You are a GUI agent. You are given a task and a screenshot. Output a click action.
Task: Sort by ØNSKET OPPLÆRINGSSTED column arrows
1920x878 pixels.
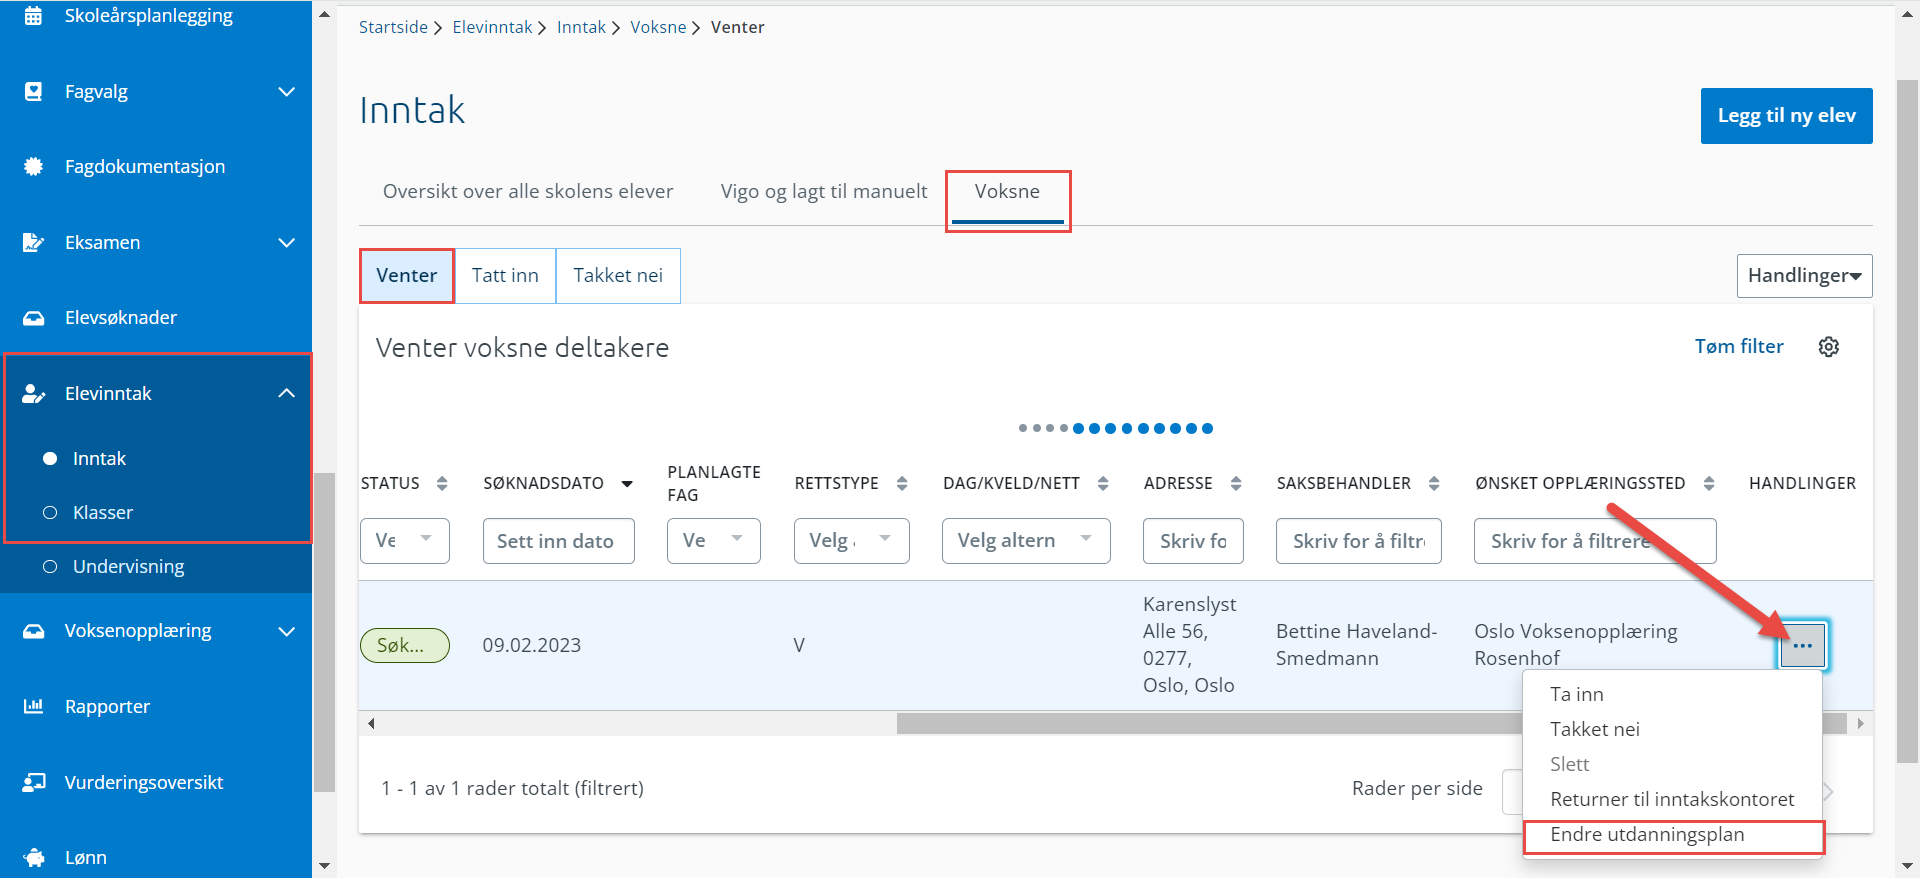click(1709, 483)
